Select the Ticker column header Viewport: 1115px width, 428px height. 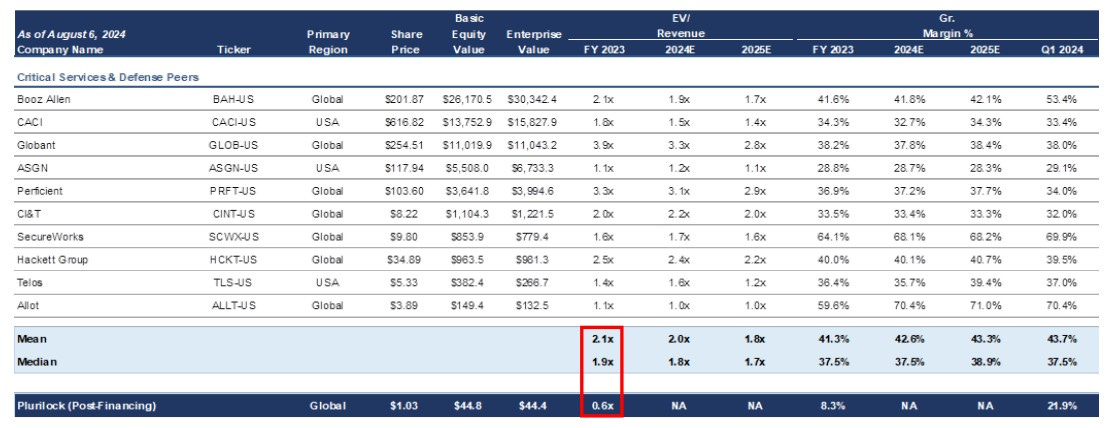click(x=233, y=50)
